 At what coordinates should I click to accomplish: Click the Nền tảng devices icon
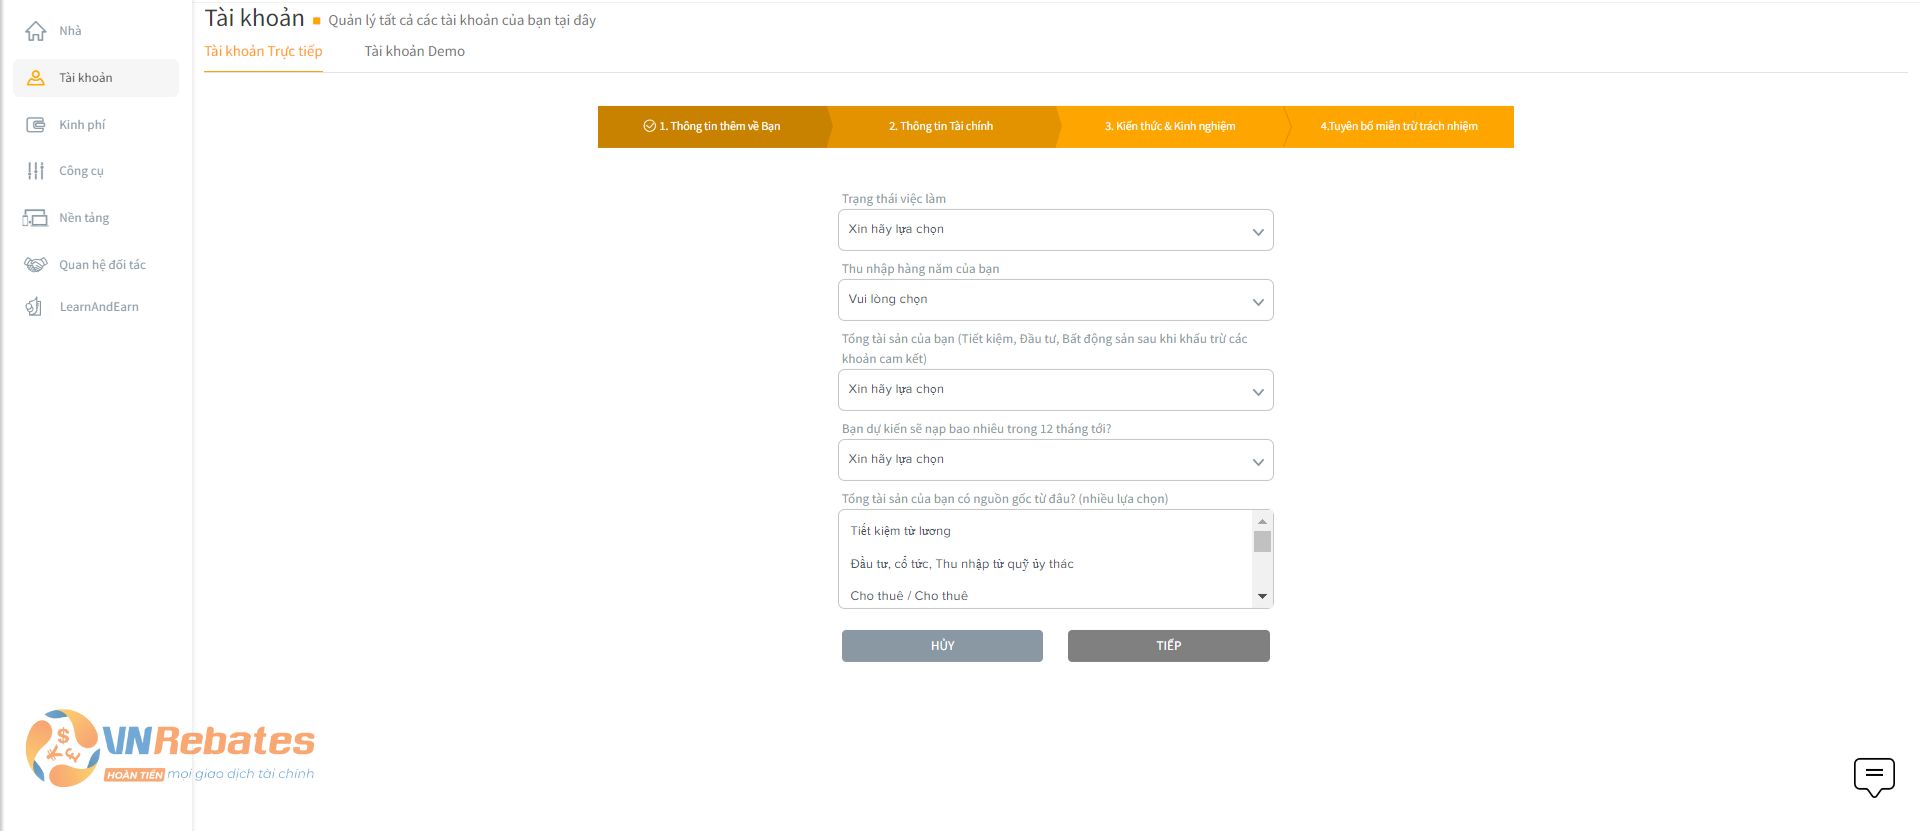36,218
